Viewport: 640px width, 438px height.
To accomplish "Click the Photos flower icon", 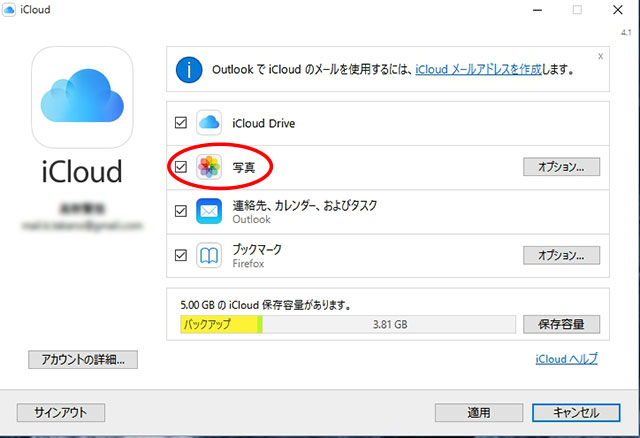I will 209,167.
